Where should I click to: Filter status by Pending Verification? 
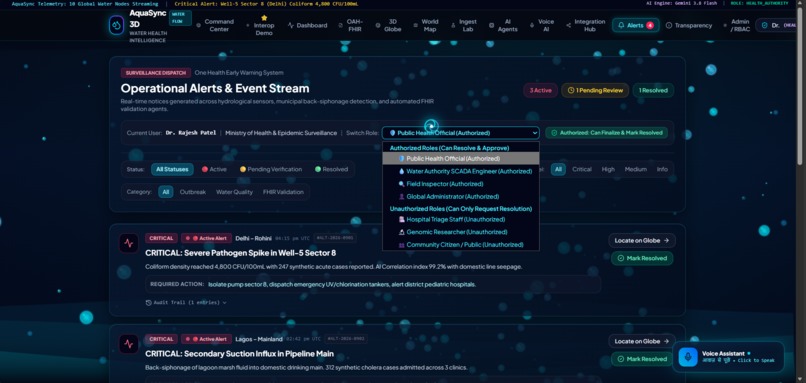coord(271,169)
